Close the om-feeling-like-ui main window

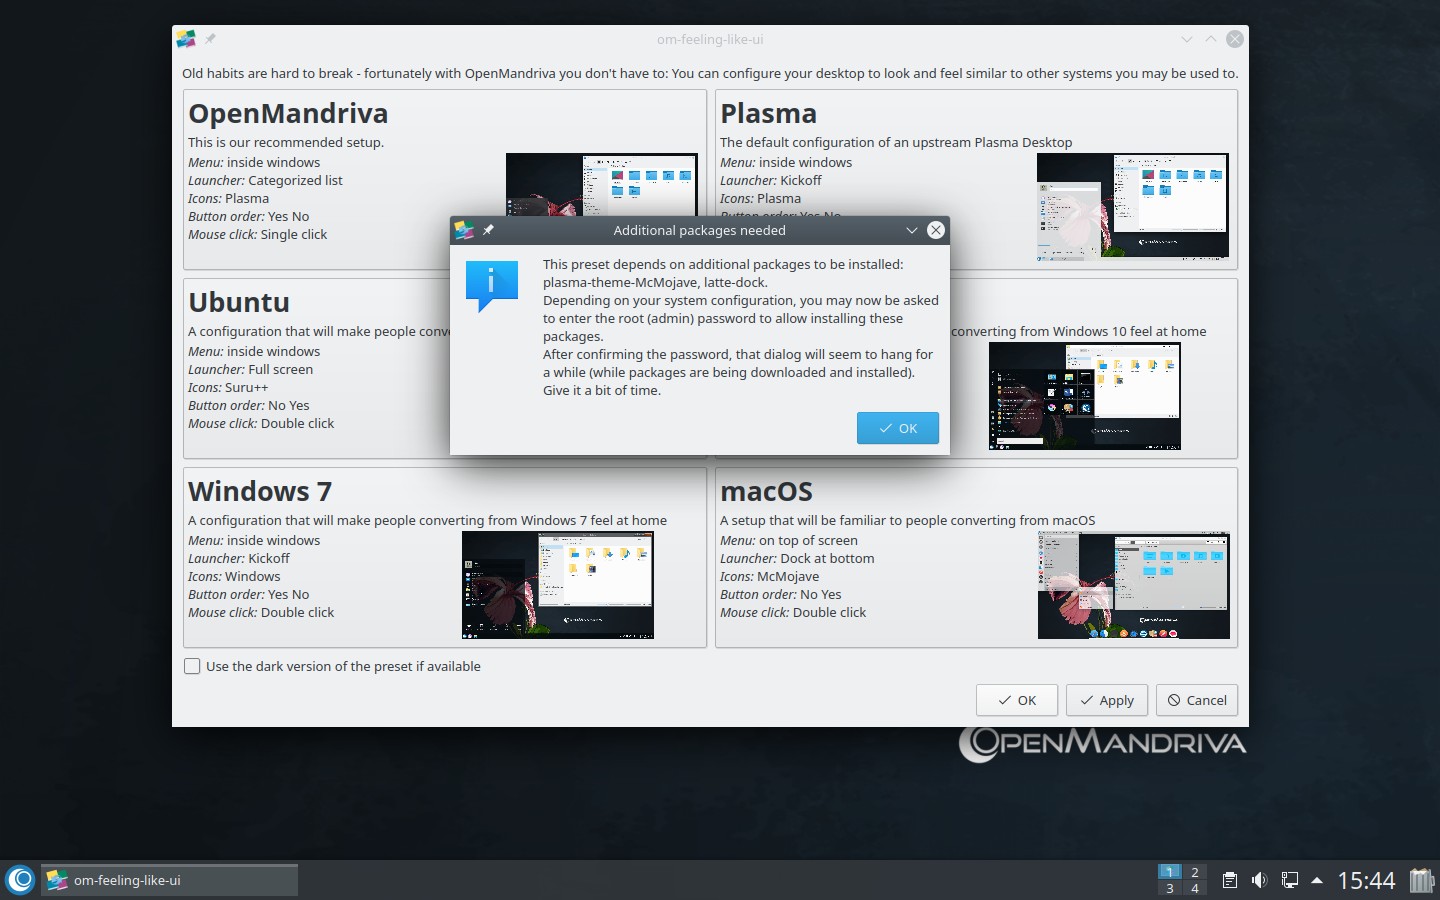1235,39
